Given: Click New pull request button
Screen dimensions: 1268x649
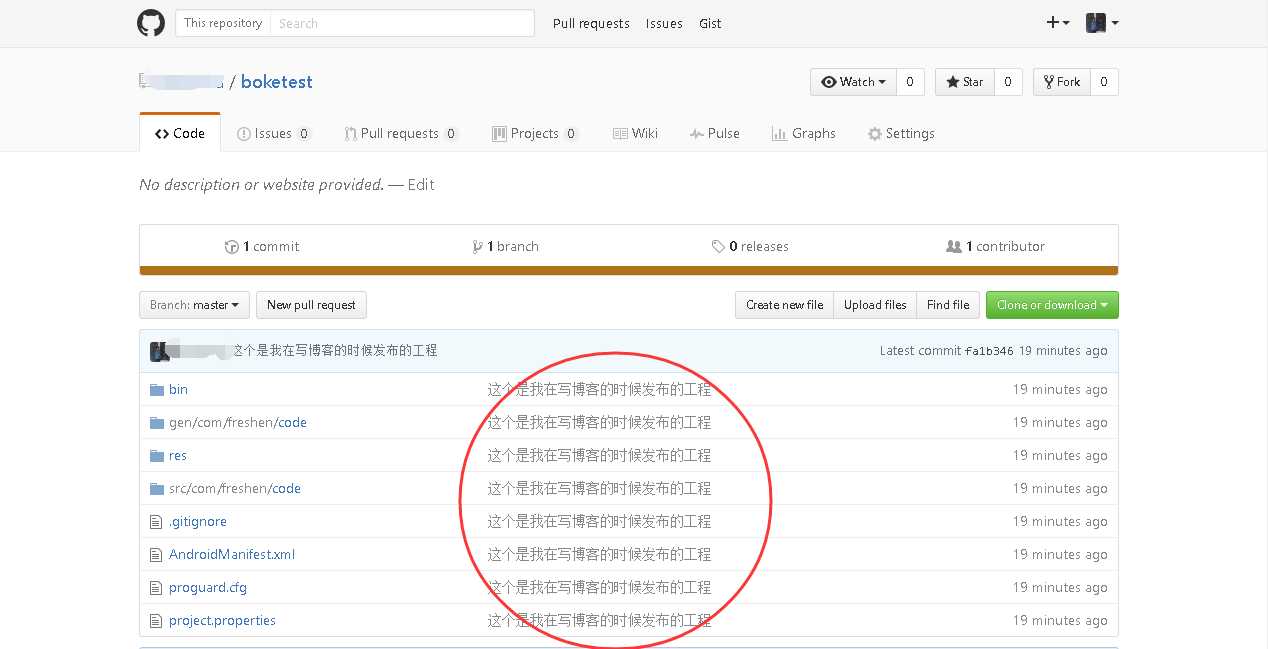Looking at the screenshot, I should click(311, 305).
